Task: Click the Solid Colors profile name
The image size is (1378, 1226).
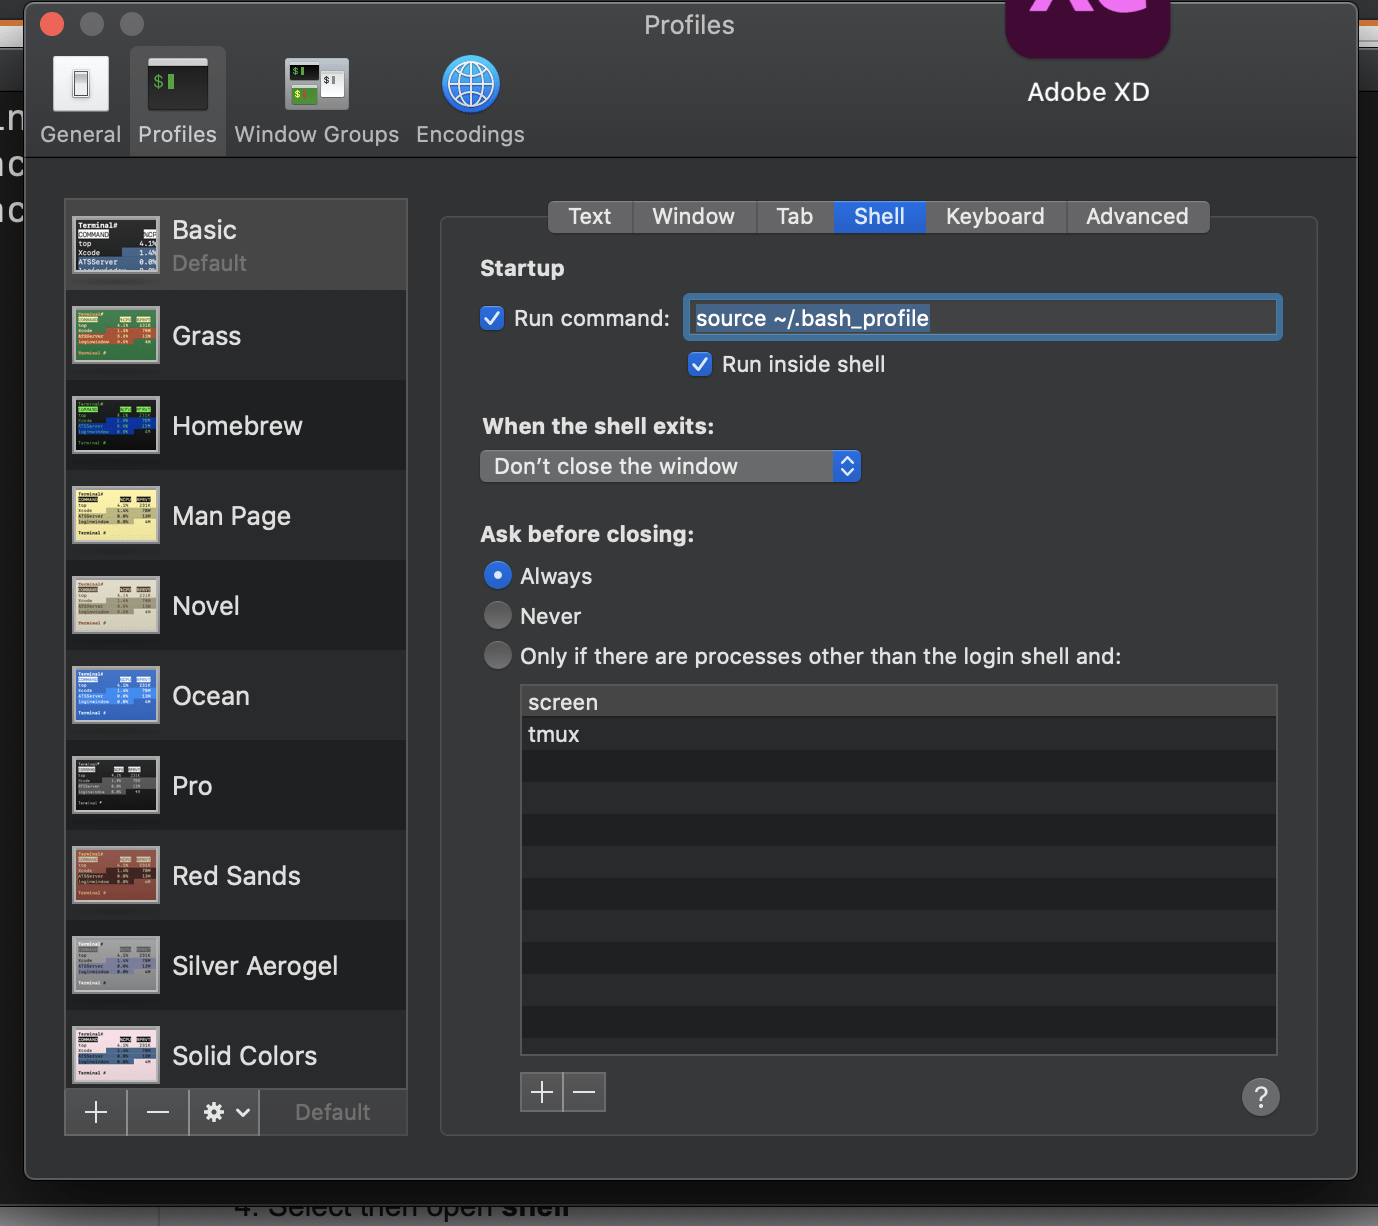Action: click(244, 1056)
